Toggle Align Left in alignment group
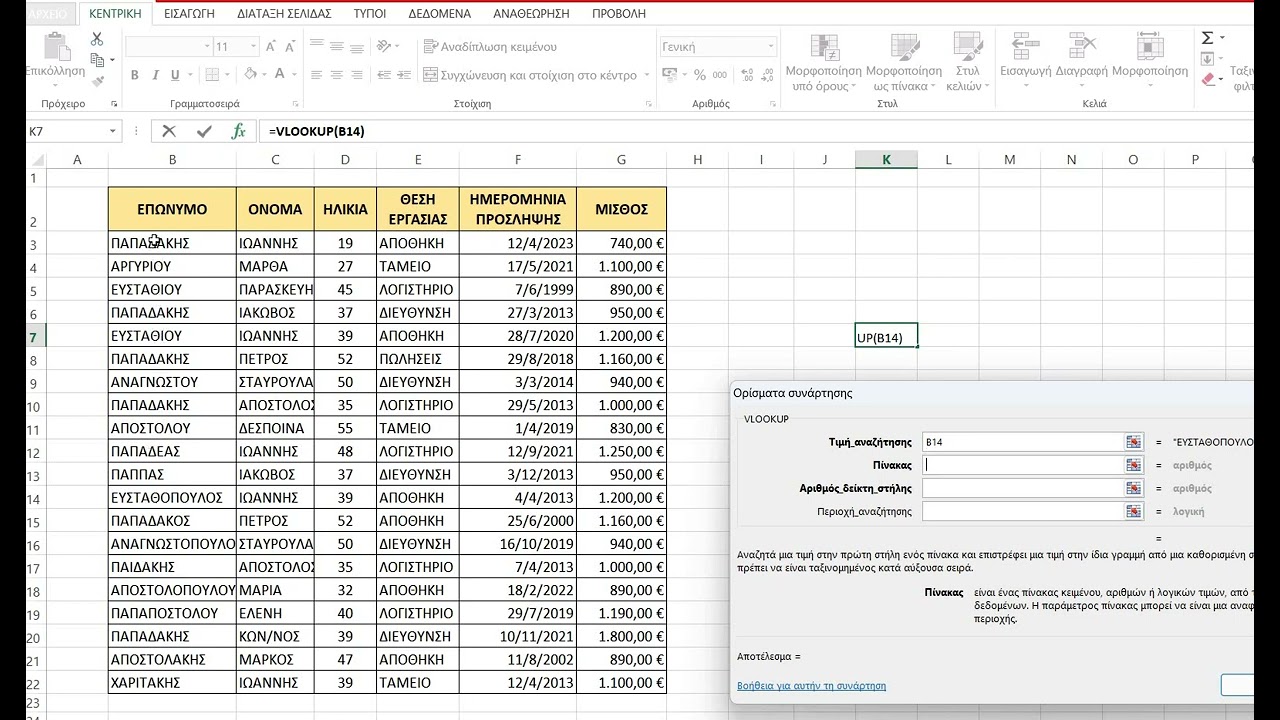Screen dimensions: 1280x720 click(317, 75)
